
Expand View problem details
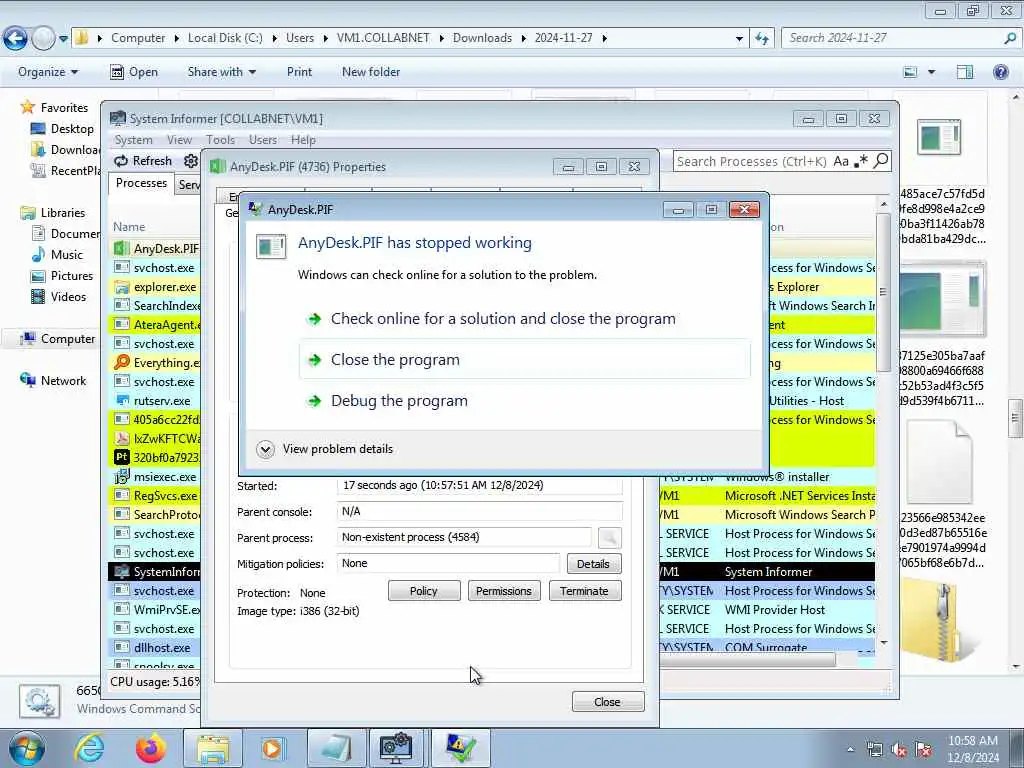pyautogui.click(x=325, y=449)
